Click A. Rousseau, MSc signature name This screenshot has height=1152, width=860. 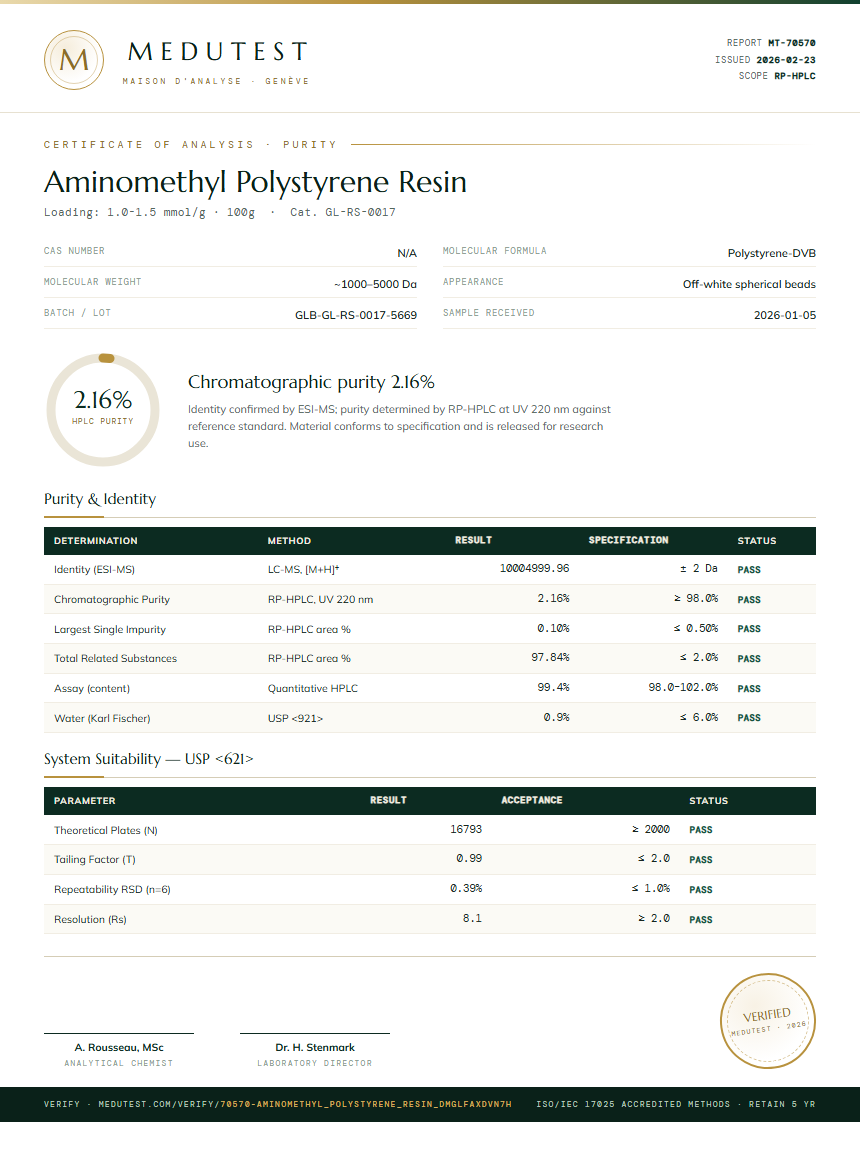tap(119, 1048)
